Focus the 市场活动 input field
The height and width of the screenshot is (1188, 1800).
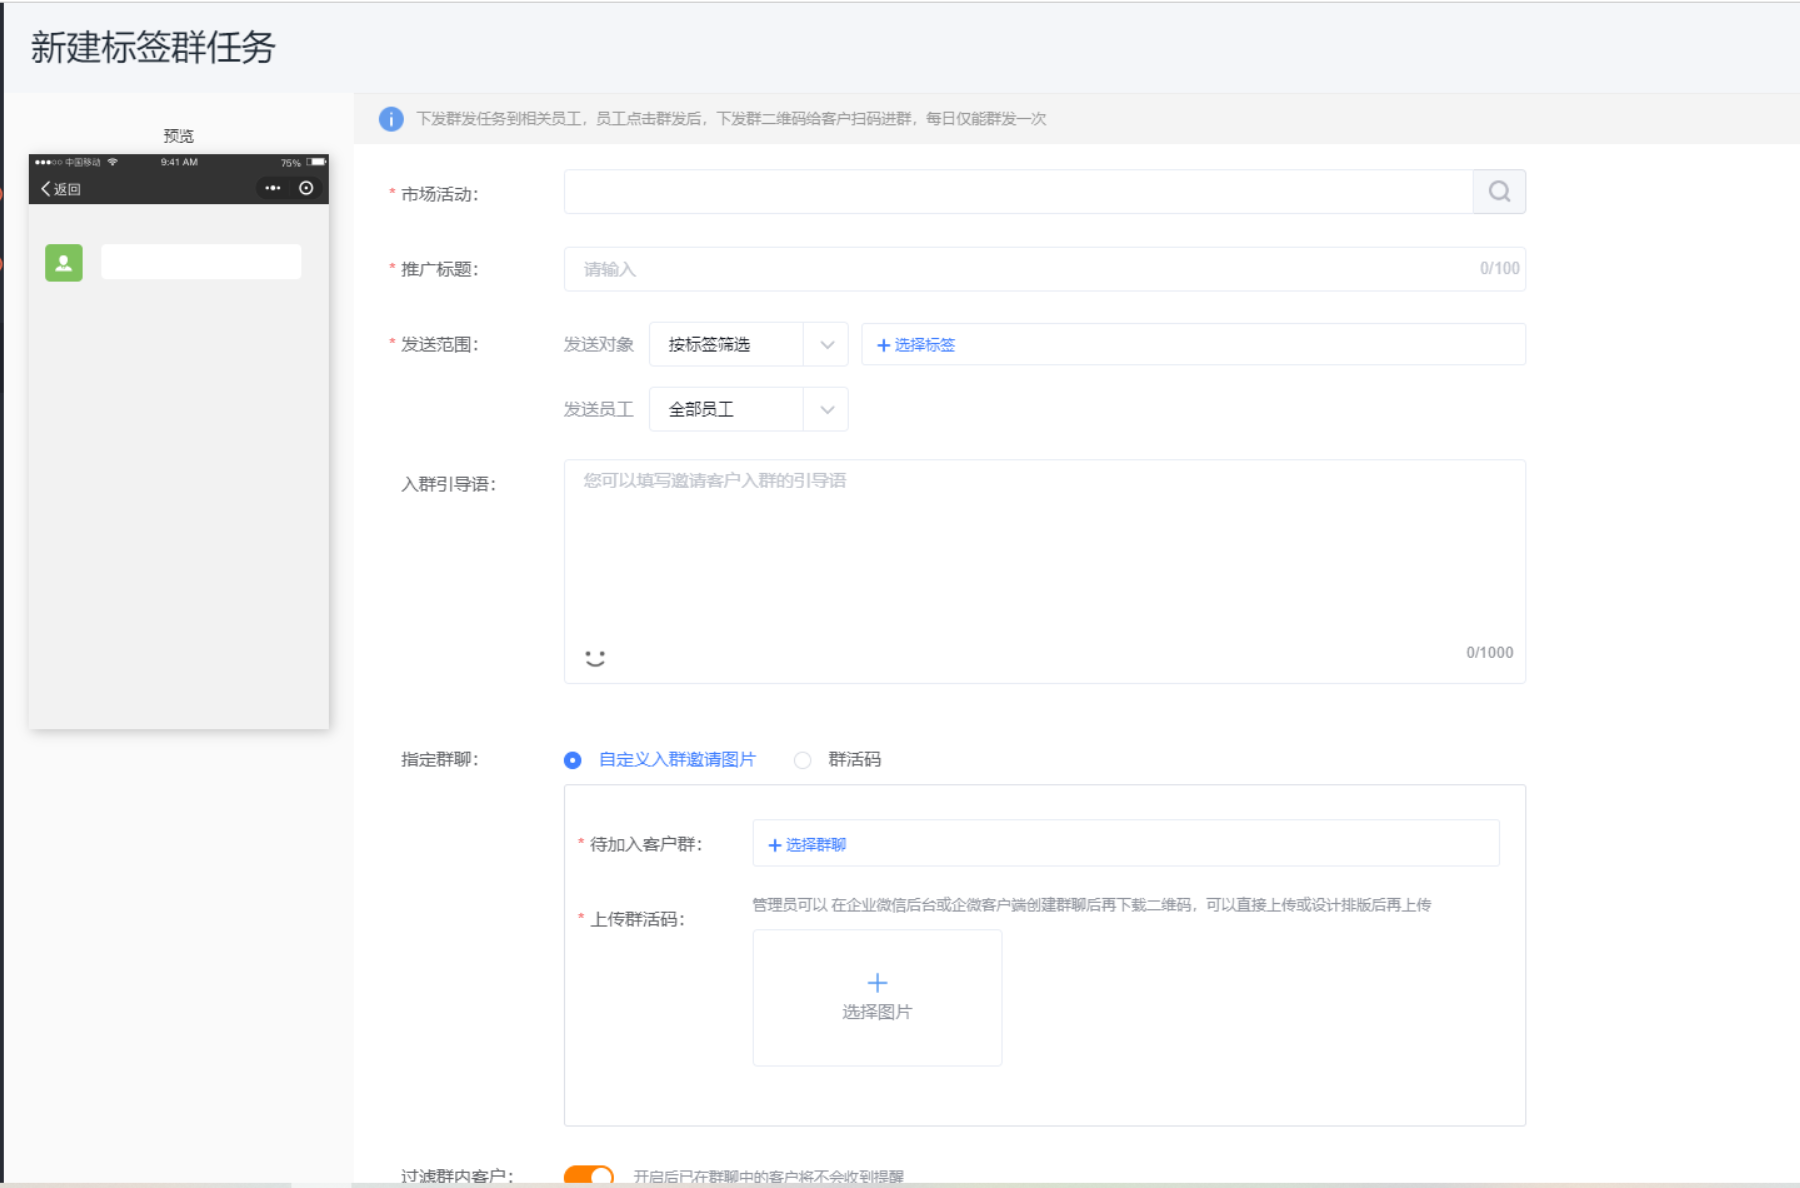point(1018,191)
